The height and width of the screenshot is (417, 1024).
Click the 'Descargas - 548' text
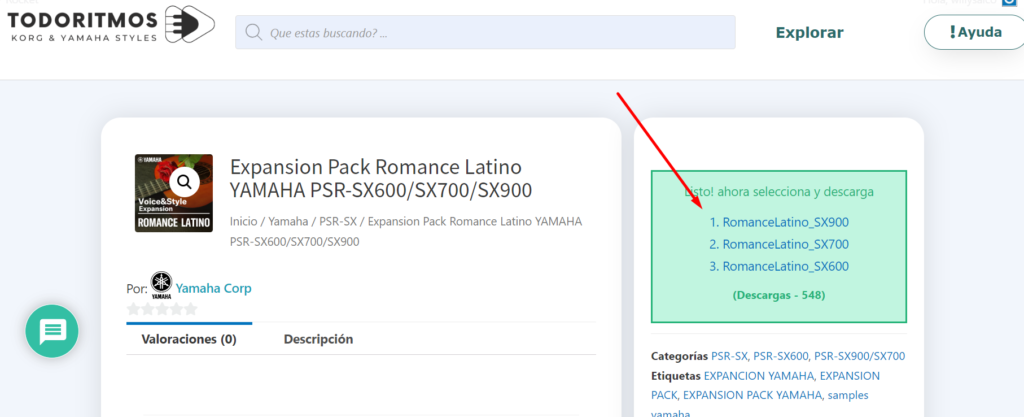pos(779,295)
